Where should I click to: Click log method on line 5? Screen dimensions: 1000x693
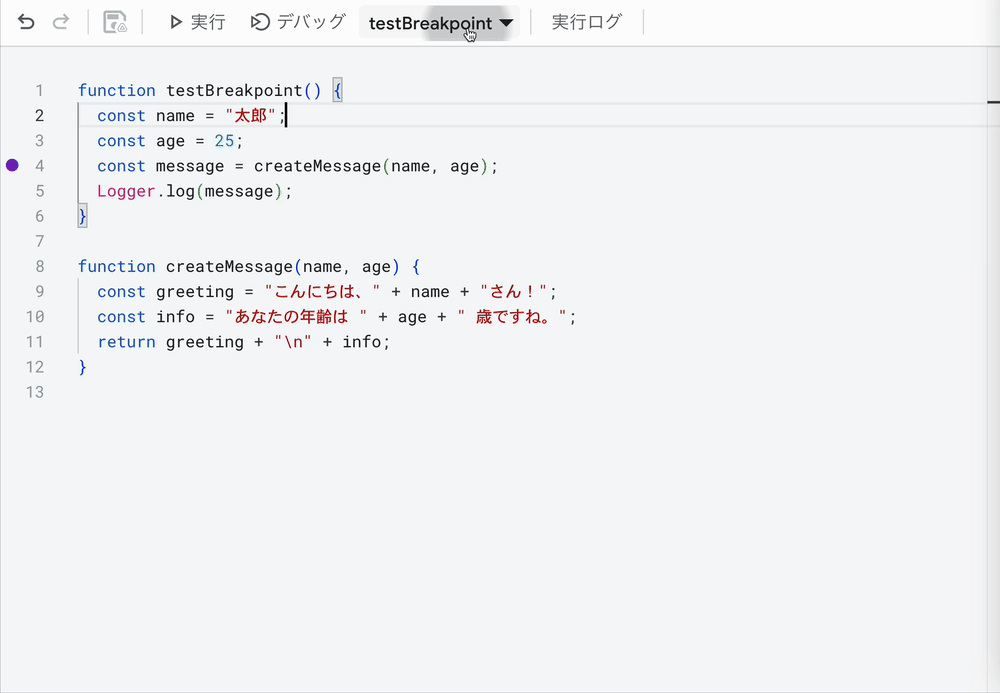(x=180, y=191)
